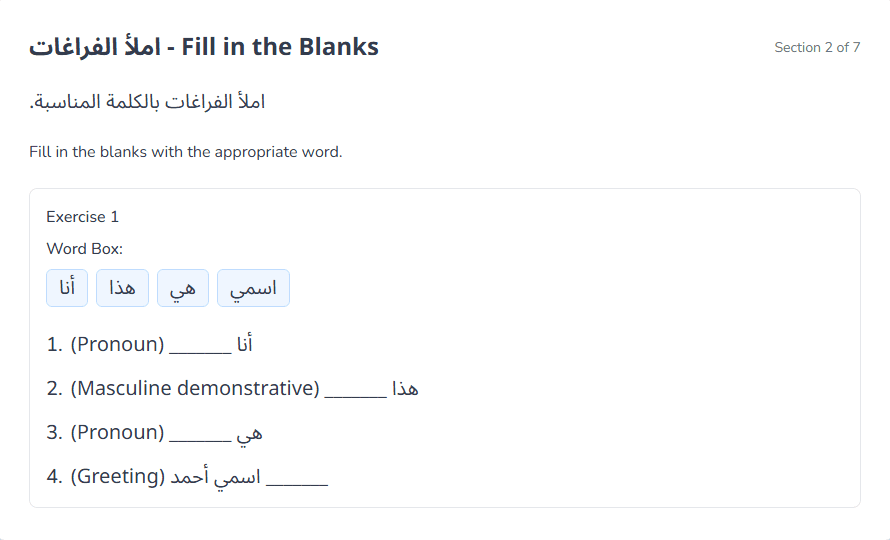Pick the هي word from Word Box

point(183,288)
